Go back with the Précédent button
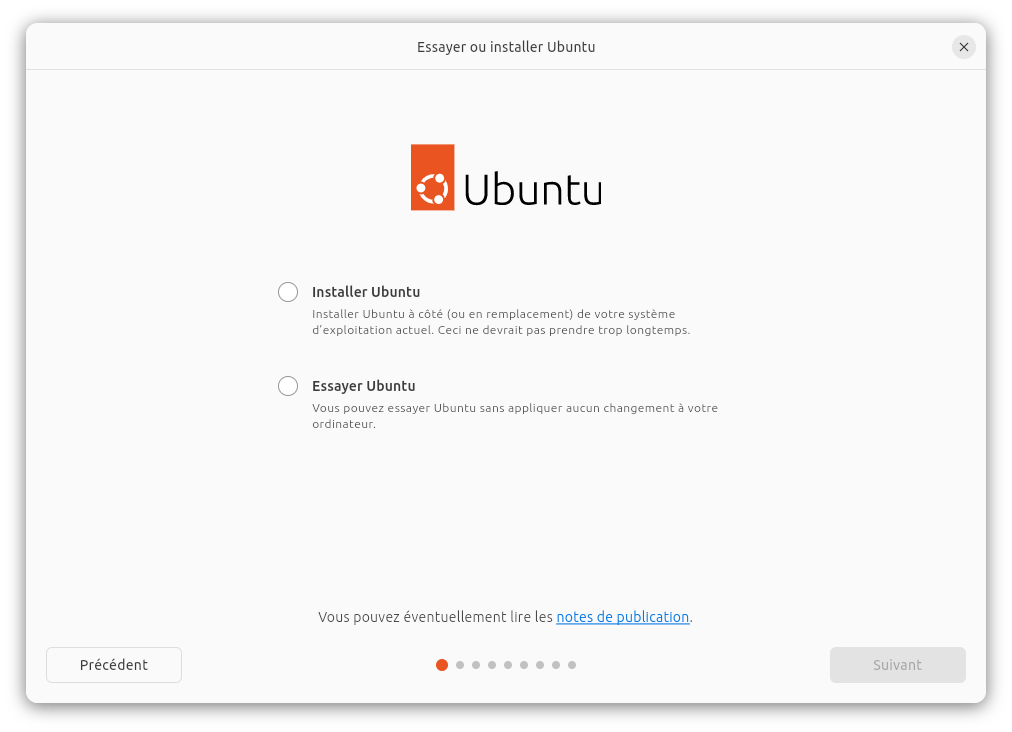The width and height of the screenshot is (1012, 732). [x=114, y=665]
